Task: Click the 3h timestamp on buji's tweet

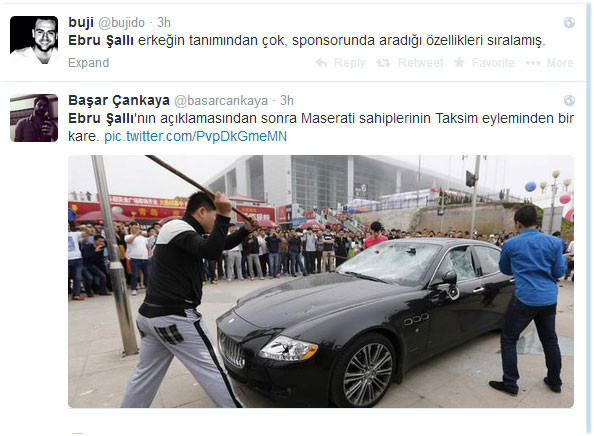Action: click(x=164, y=22)
